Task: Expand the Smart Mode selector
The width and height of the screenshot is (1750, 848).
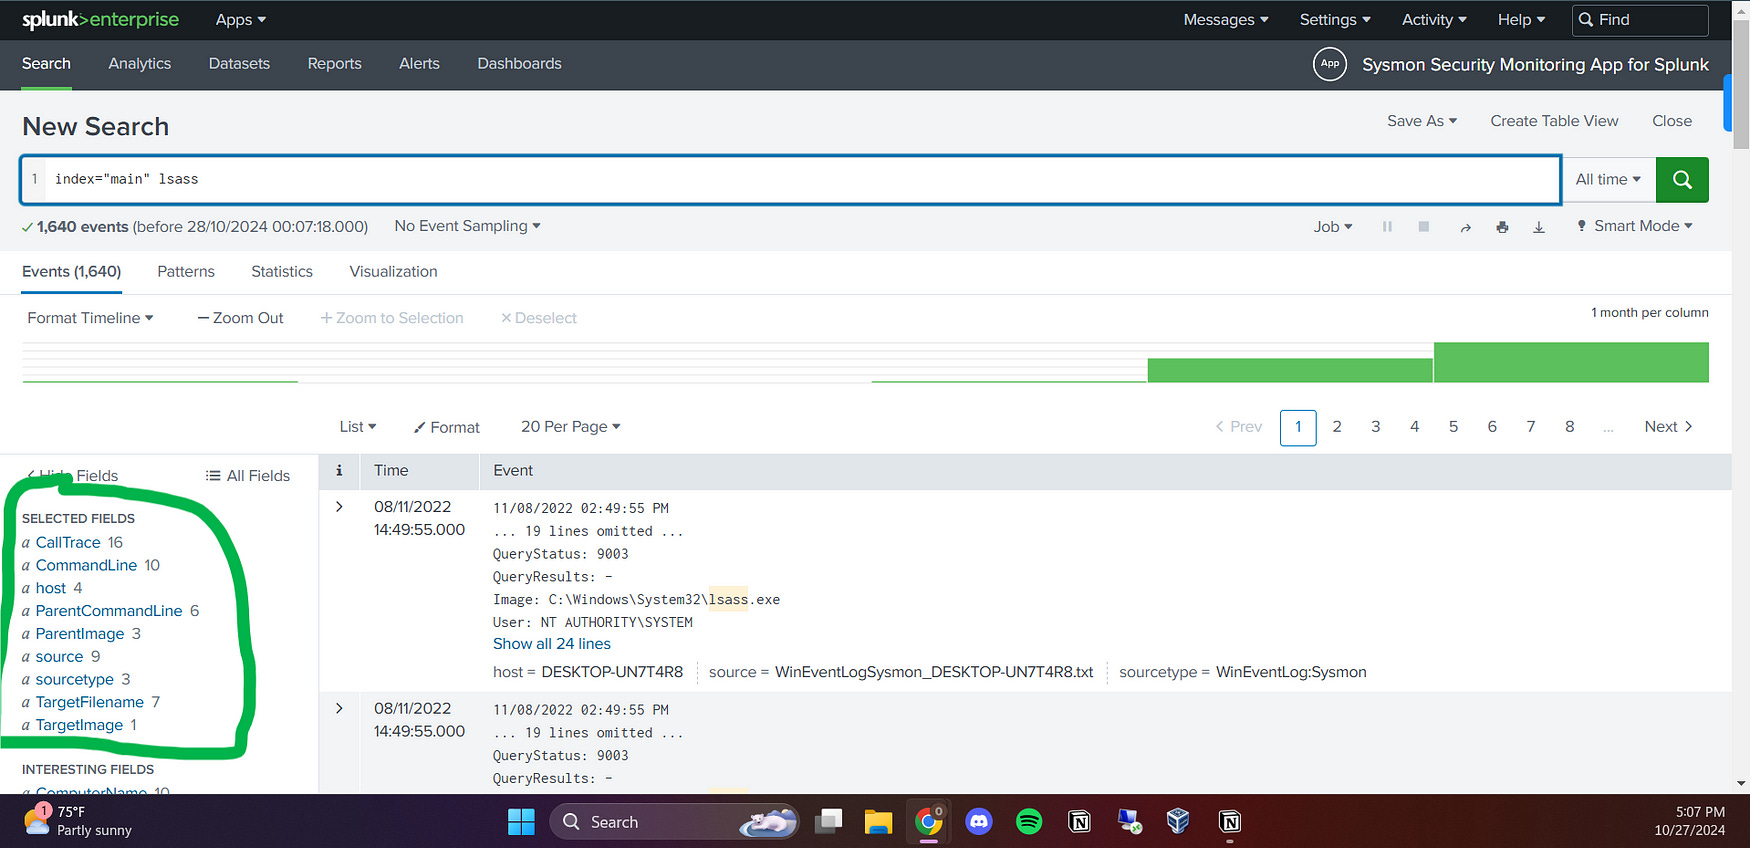Action: 1635,226
